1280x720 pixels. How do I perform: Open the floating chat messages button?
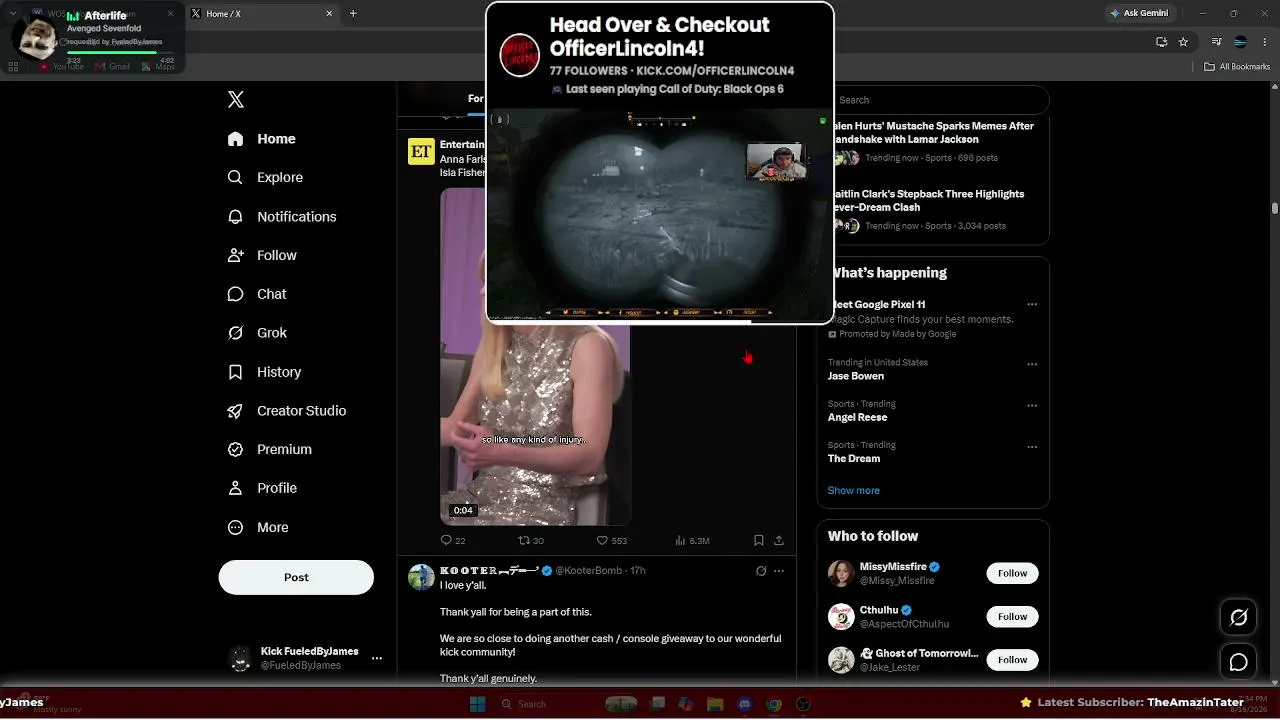1238,662
